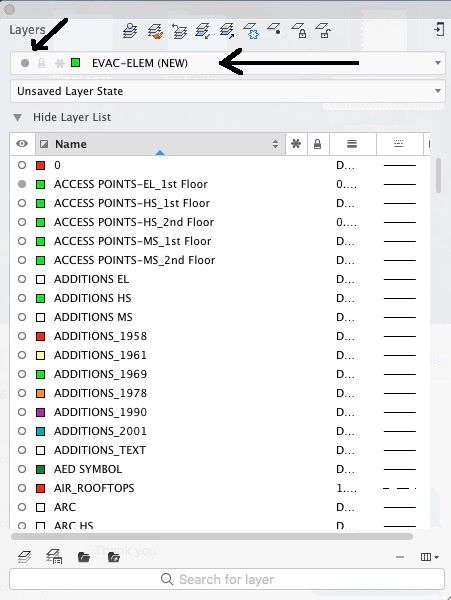Viewport: 451px width, 600px height.
Task: Toggle visibility of ADDITIONS EL layer
Action: pyautogui.click(x=22, y=279)
